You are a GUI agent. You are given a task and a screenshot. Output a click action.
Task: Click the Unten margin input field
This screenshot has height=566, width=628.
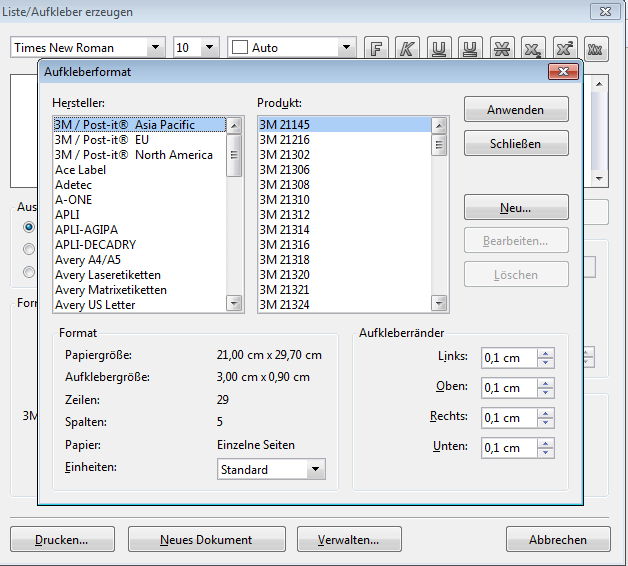(x=509, y=448)
